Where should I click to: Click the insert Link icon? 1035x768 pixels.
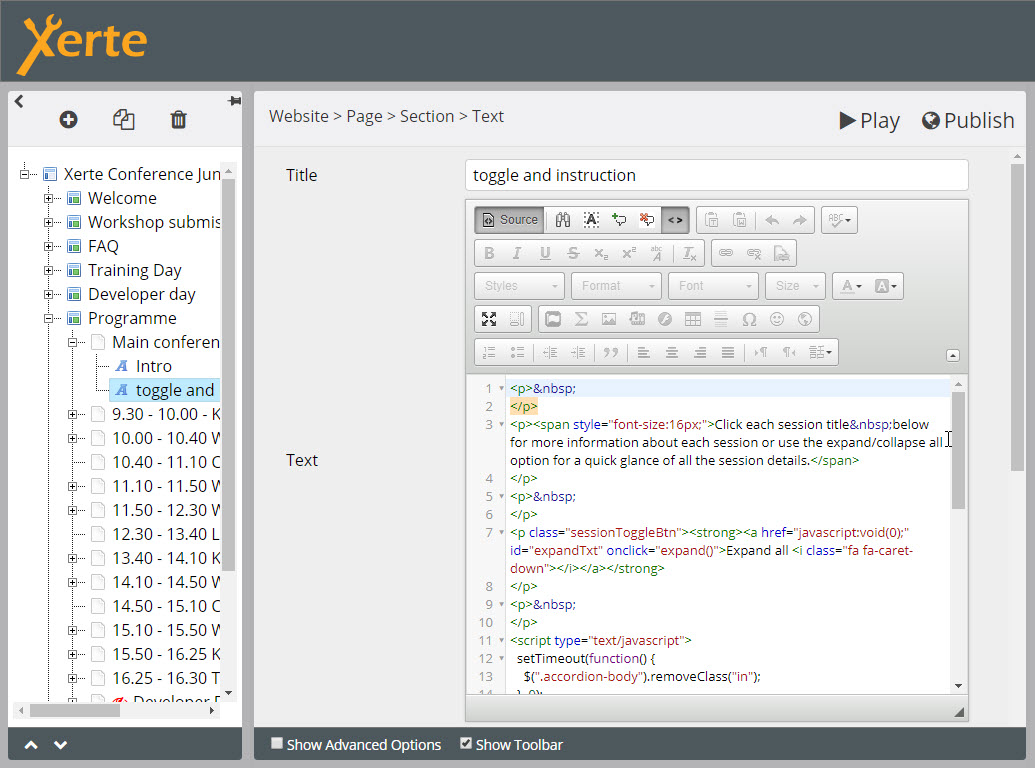(x=726, y=253)
